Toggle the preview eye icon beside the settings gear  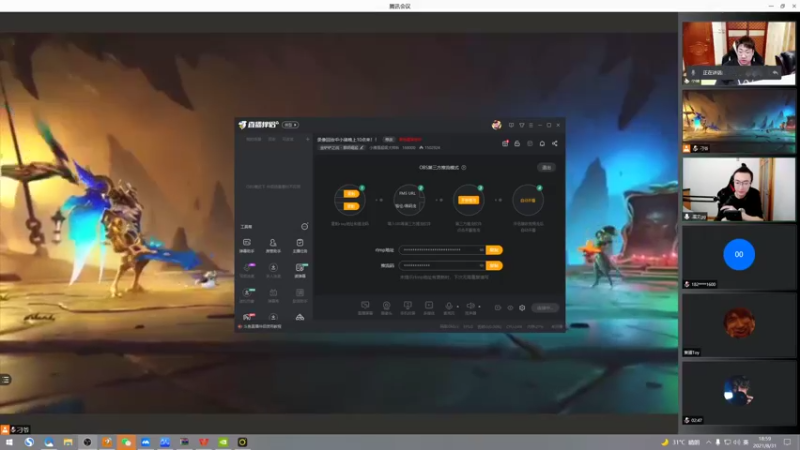510,308
